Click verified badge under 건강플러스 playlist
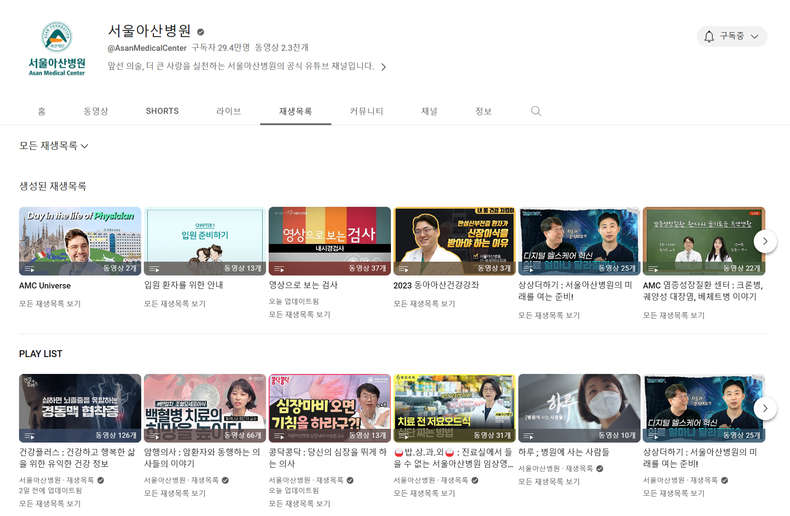 pos(101,480)
